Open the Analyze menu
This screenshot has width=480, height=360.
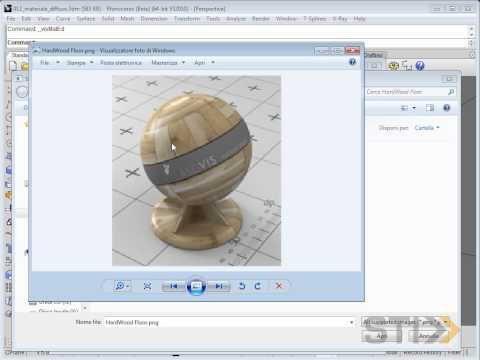[x=236, y=19]
